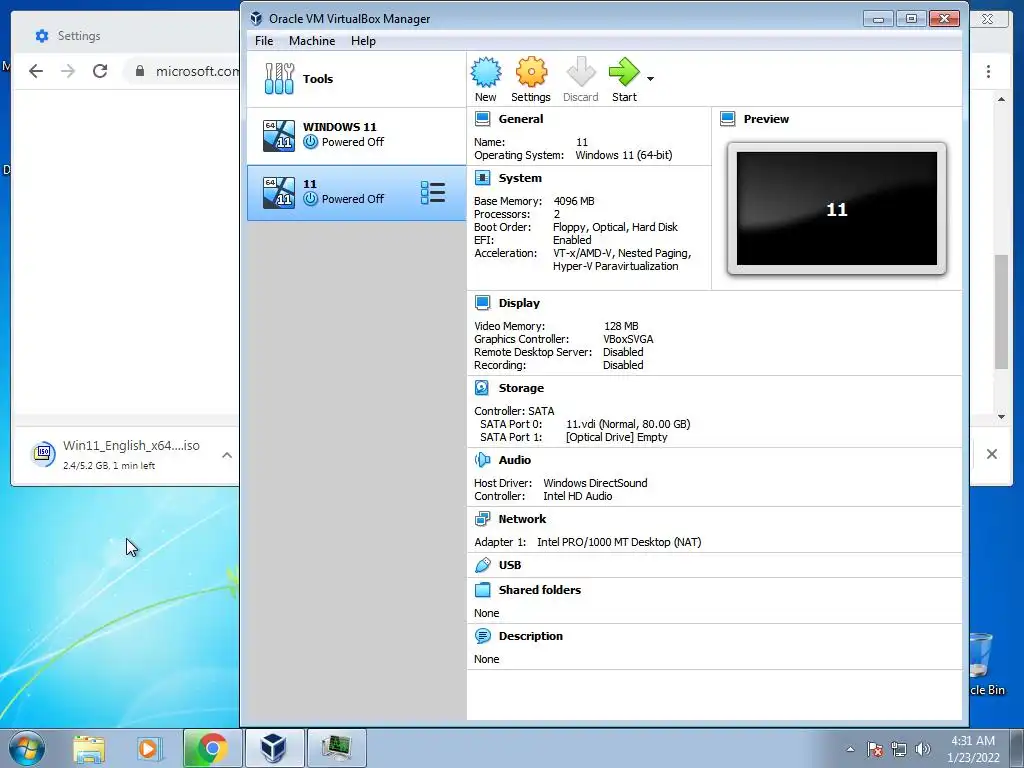Click 11.vdi (Normal, 80.00 GB) storage entry
Image resolution: width=1024 pixels, height=768 pixels.
[x=628, y=424]
